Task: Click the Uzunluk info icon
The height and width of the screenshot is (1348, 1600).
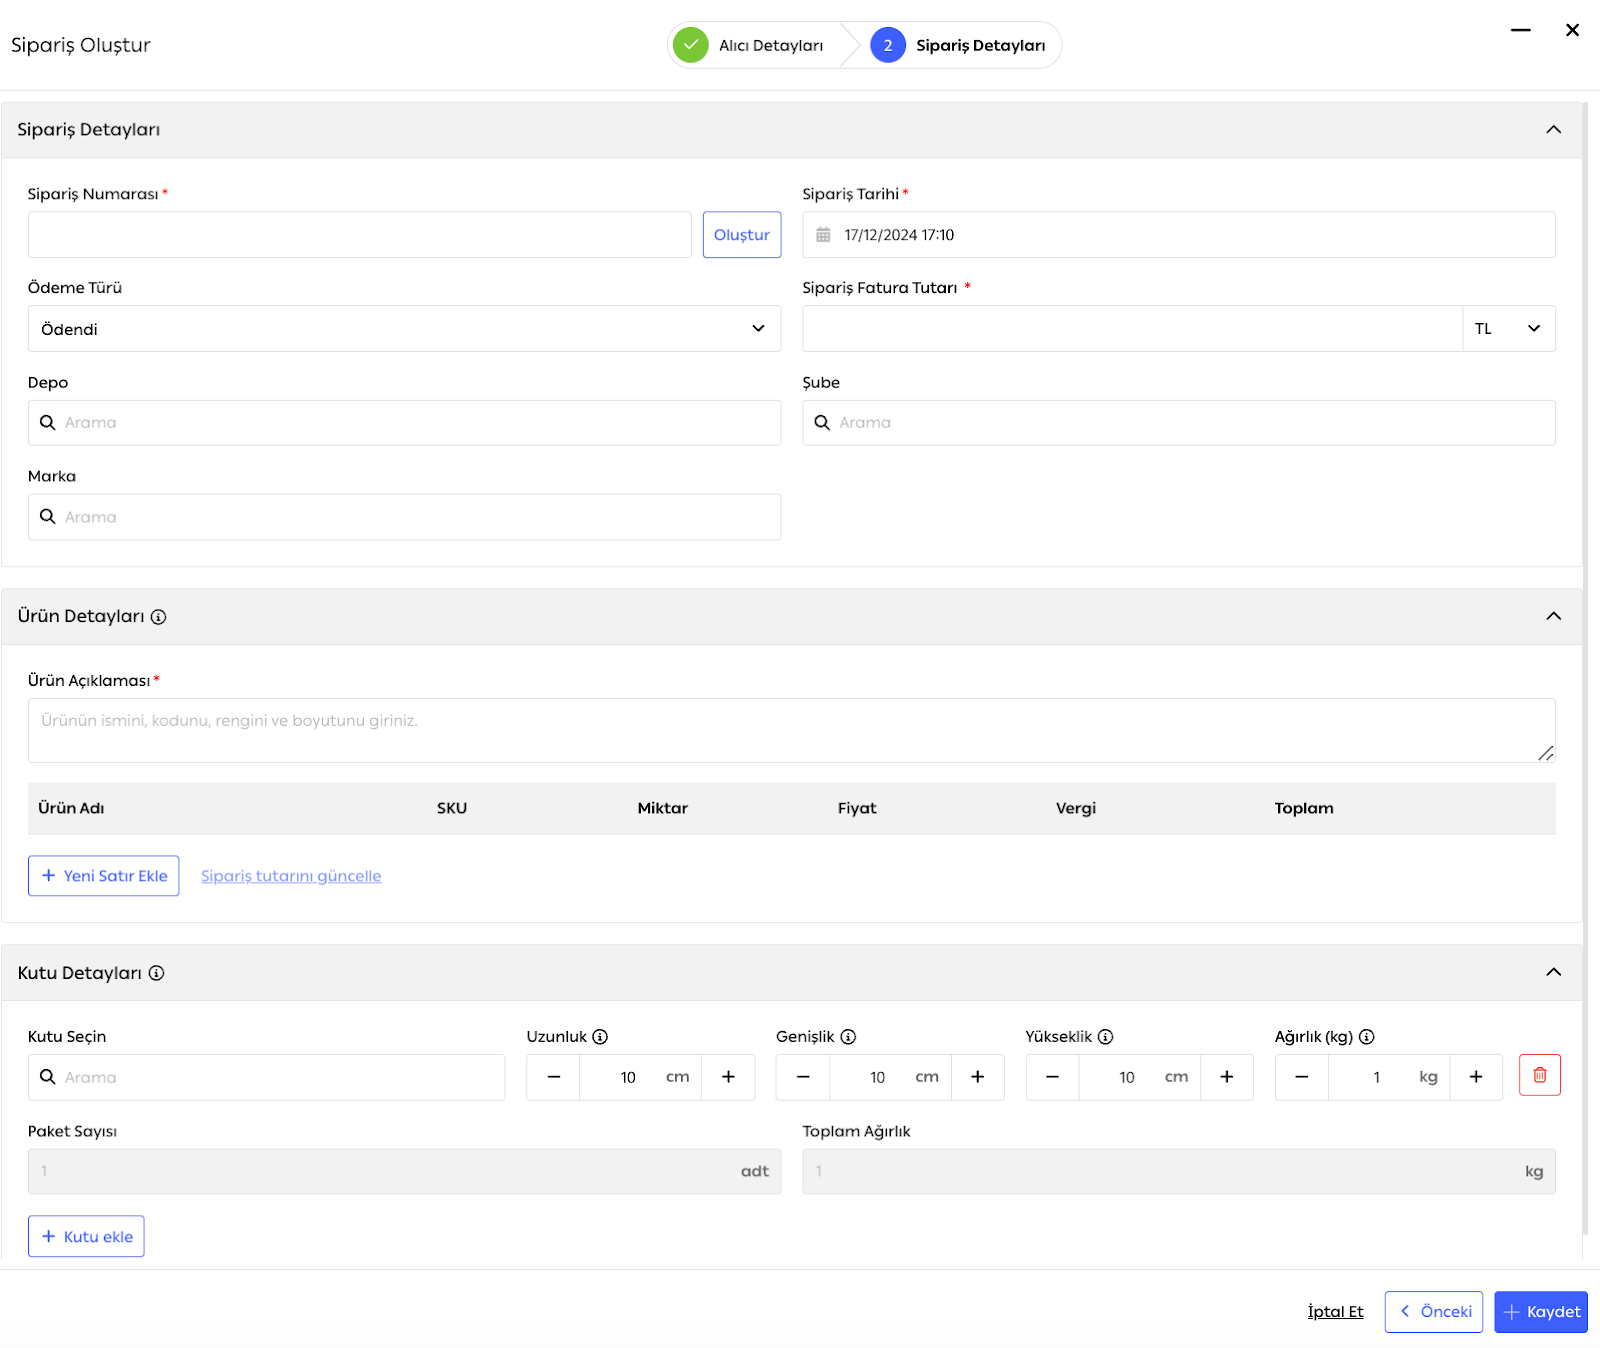Action: [x=600, y=1037]
